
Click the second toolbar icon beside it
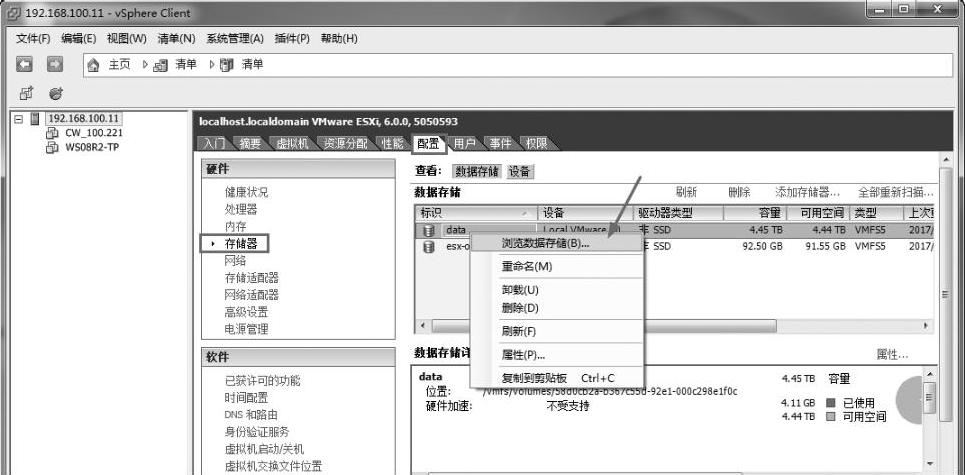(56, 94)
